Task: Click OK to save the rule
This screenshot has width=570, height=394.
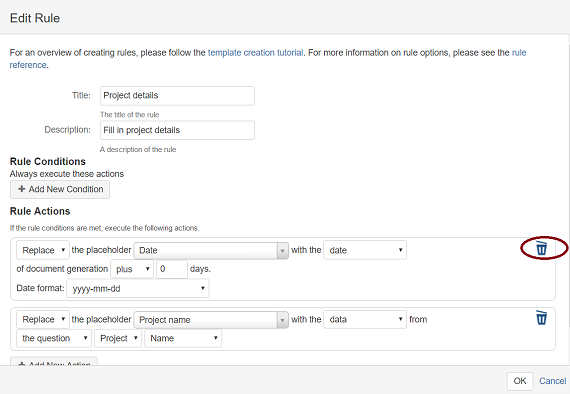Action: coord(520,381)
